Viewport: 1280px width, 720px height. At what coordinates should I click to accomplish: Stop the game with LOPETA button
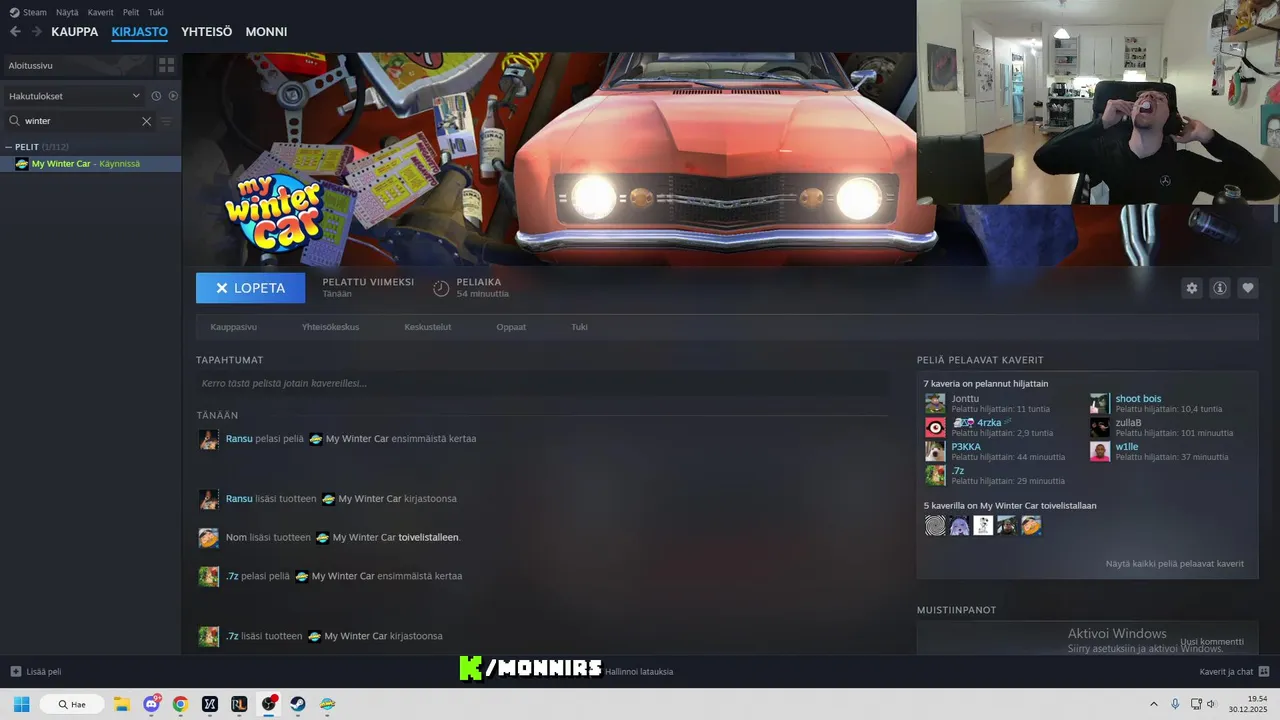(251, 288)
